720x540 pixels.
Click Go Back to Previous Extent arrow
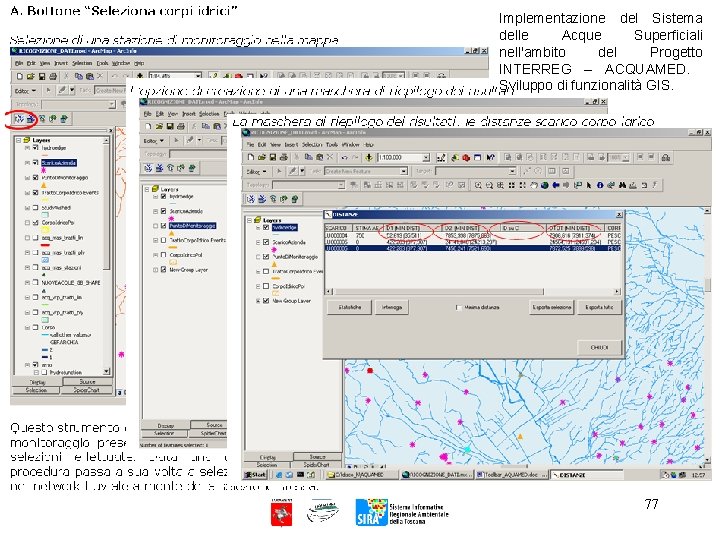[x=556, y=185]
